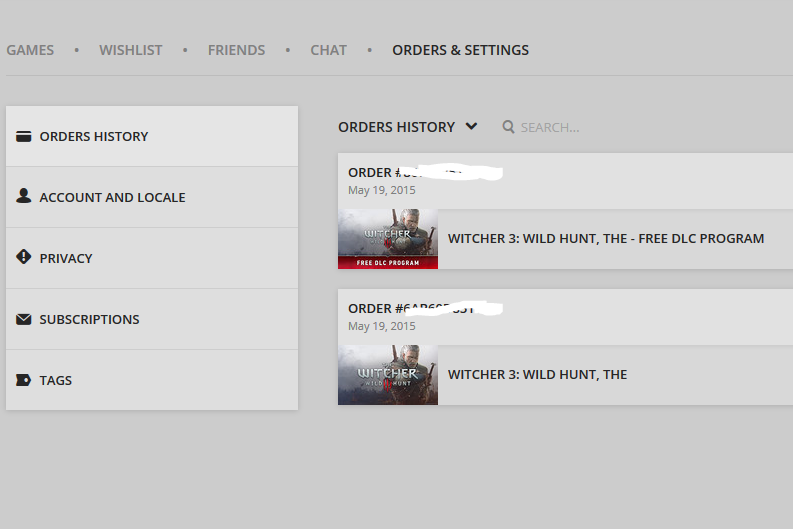Click May 19, 2015 date of first order
Screen dimensions: 793x529
point(382,190)
